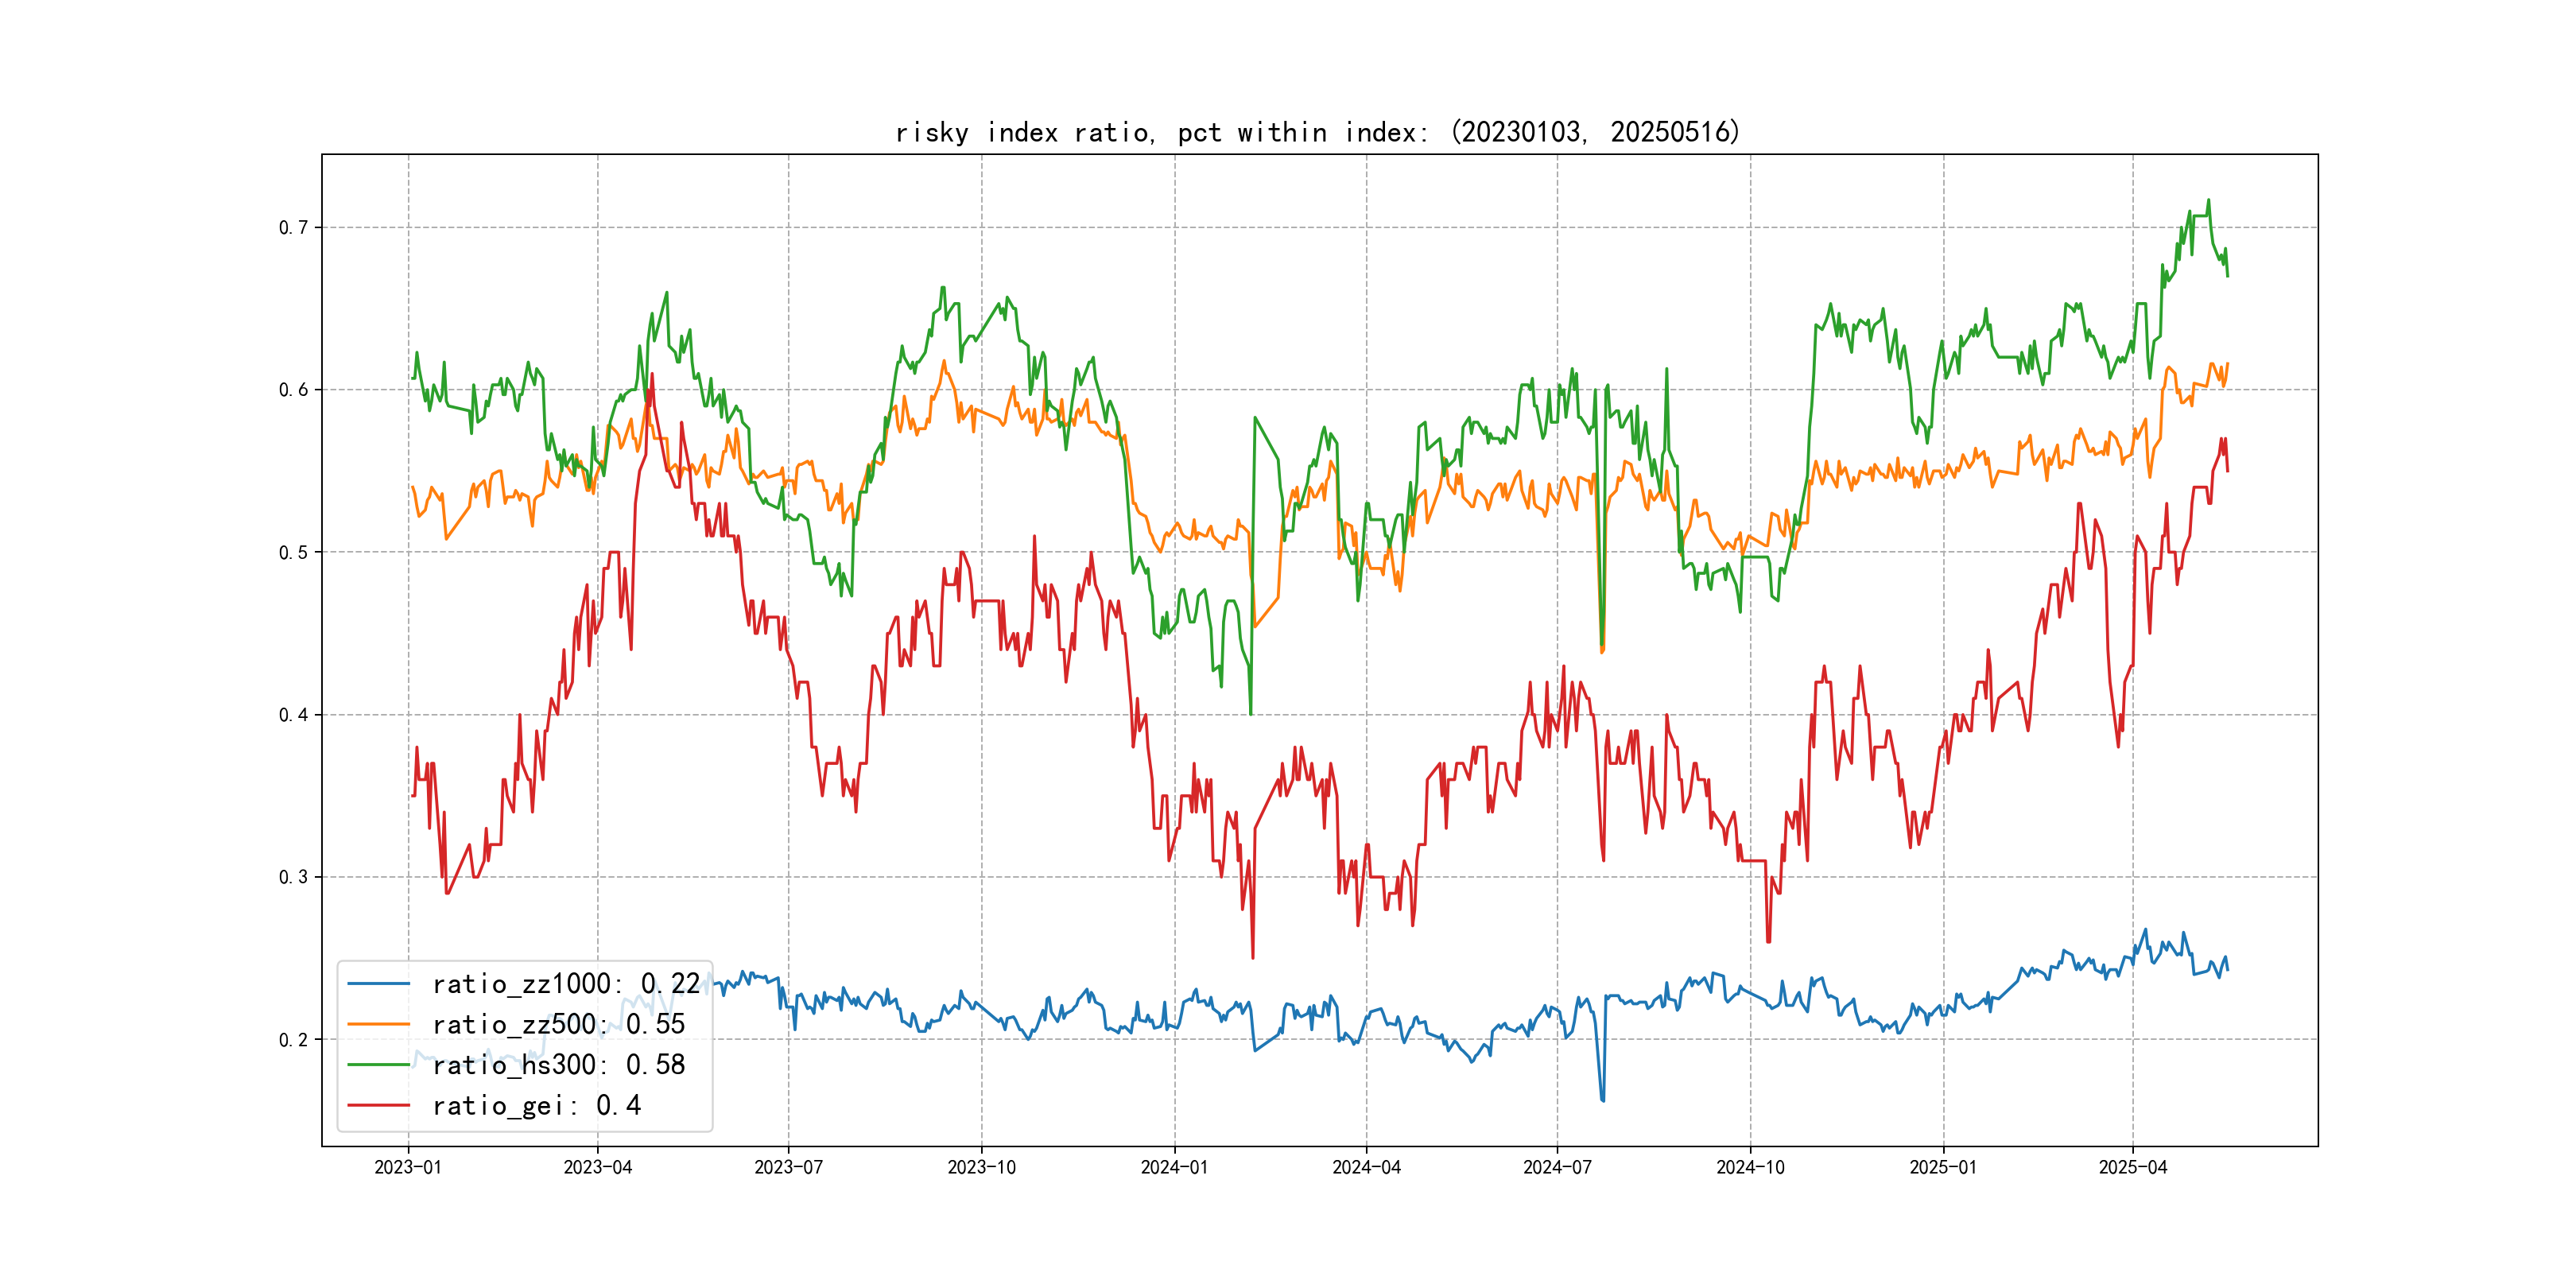
Task: Select the 'ratio_zz1000: 0.22' legend label
Action: (x=566, y=984)
